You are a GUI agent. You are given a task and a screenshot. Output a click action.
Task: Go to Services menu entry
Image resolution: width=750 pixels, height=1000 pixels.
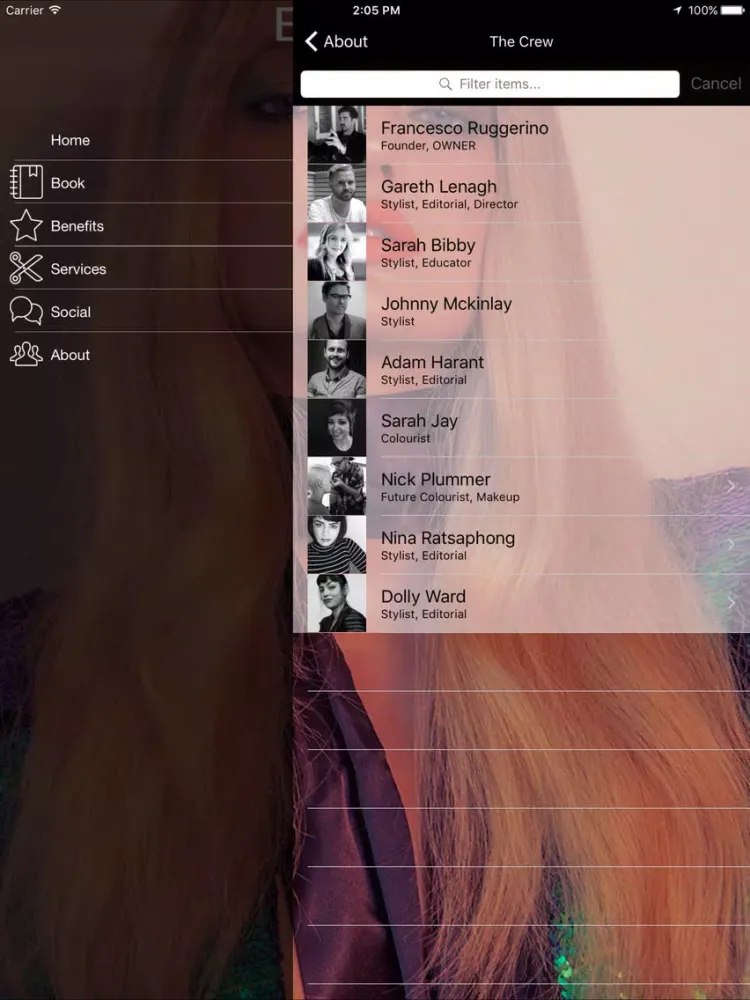pos(78,269)
